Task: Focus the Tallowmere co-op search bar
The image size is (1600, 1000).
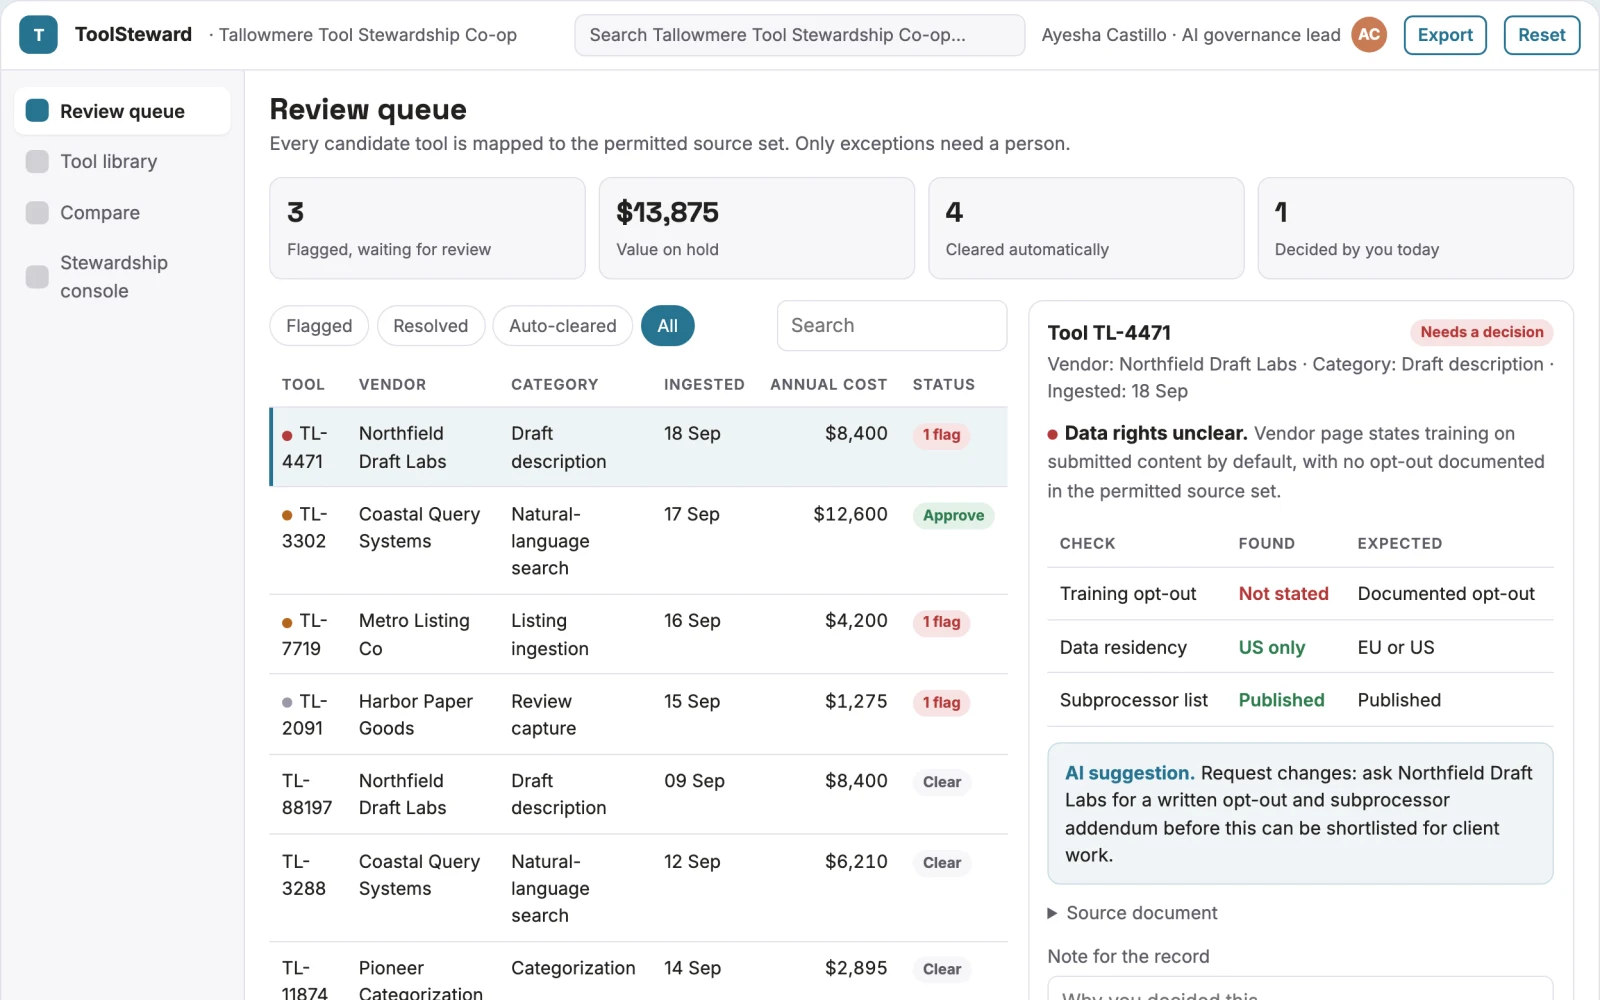Action: (x=799, y=35)
